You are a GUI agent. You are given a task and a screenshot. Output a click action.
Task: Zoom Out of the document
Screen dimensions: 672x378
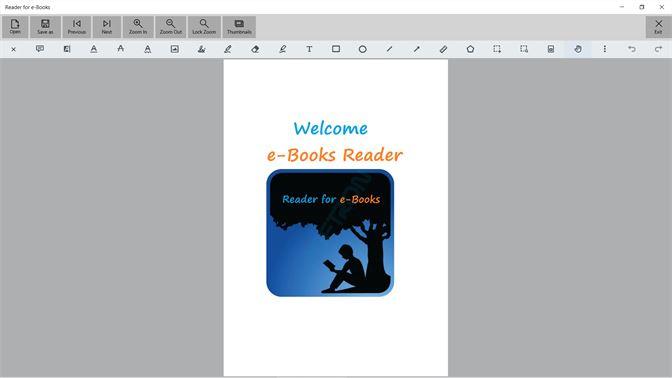click(x=171, y=27)
